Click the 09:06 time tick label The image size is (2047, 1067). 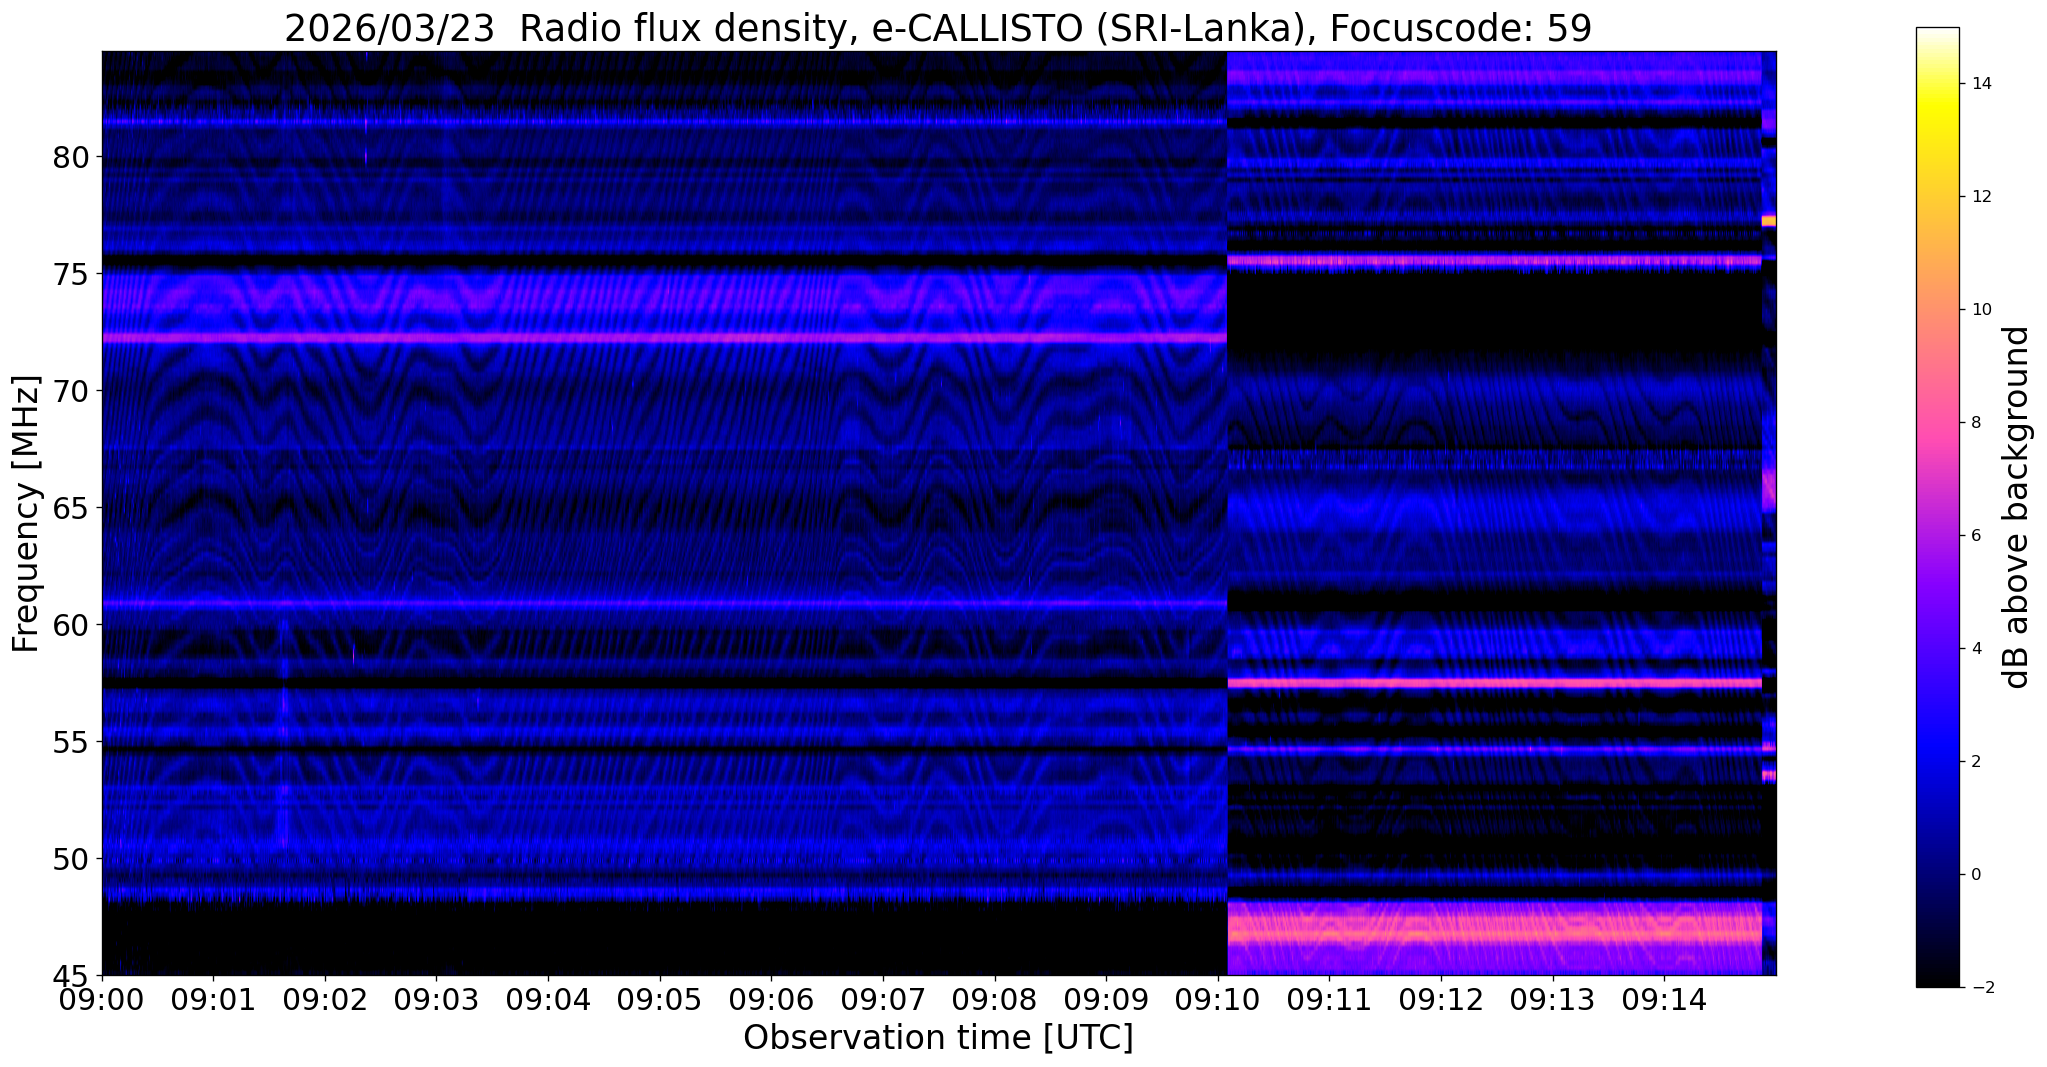(x=771, y=999)
